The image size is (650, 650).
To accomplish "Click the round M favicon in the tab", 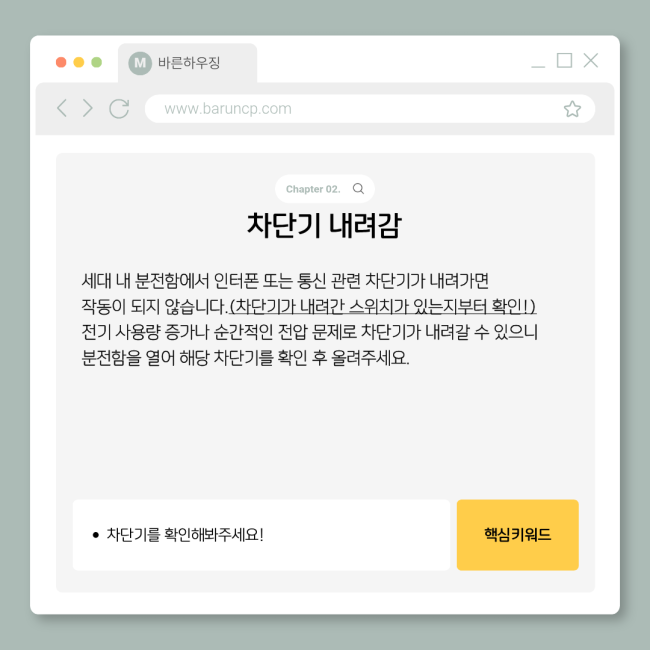I will 140,63.
